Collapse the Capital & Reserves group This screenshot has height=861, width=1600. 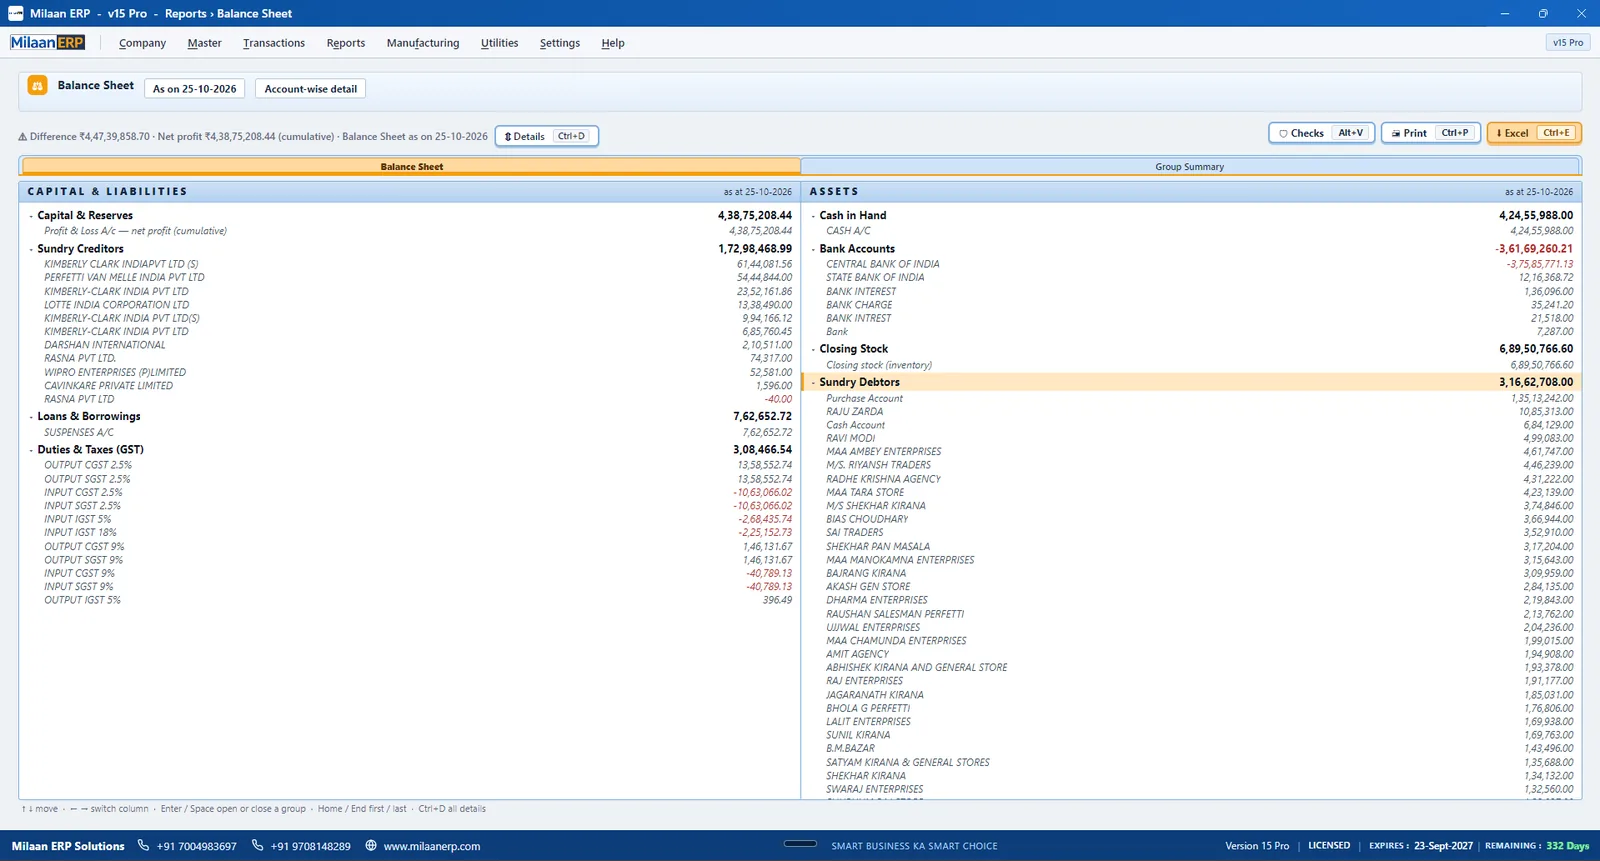tap(31, 216)
